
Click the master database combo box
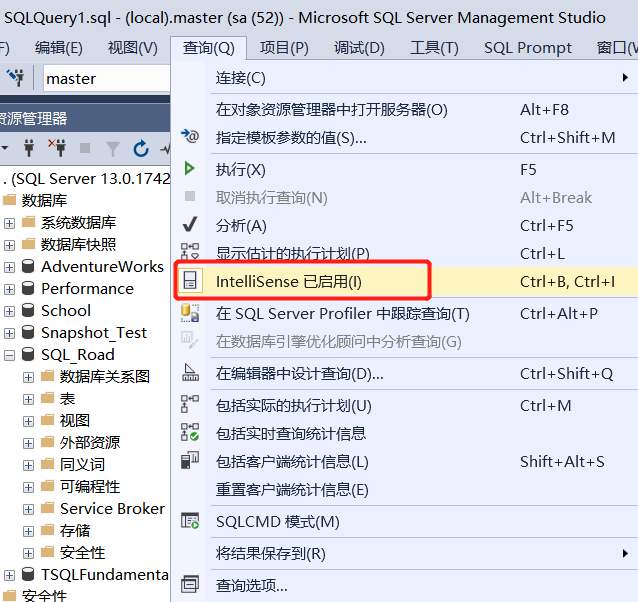107,78
